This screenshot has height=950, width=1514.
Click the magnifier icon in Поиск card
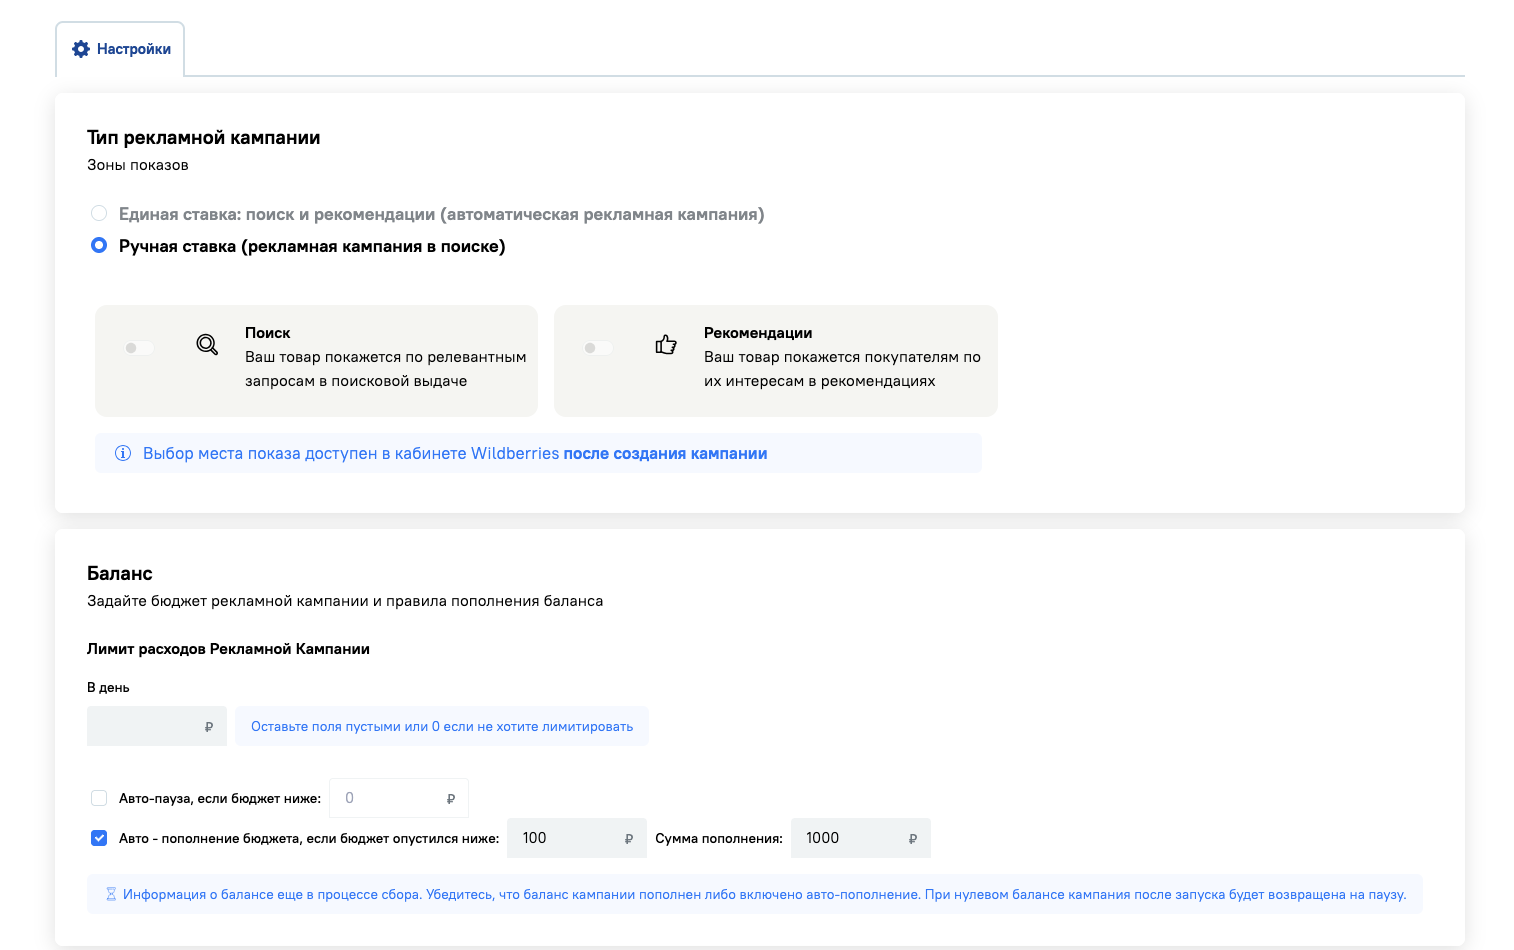click(x=207, y=345)
